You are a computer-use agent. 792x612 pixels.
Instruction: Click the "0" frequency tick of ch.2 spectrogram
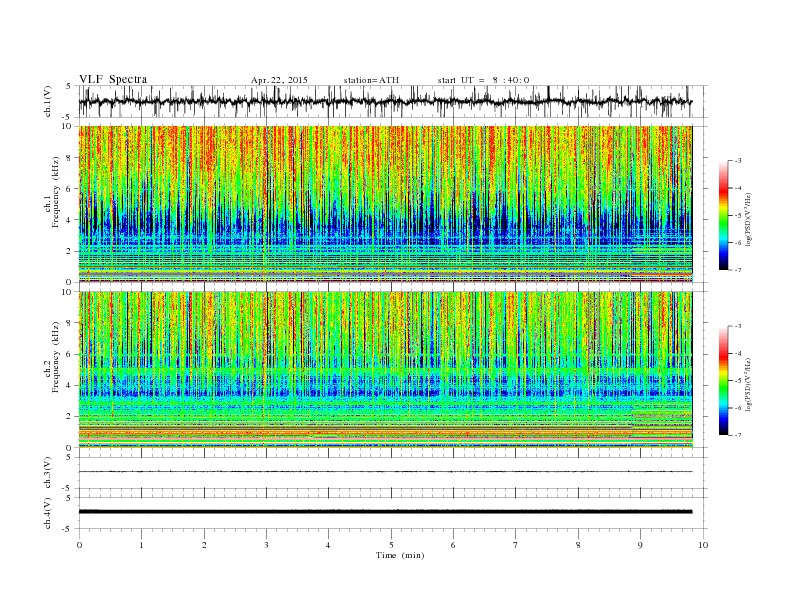(70, 448)
